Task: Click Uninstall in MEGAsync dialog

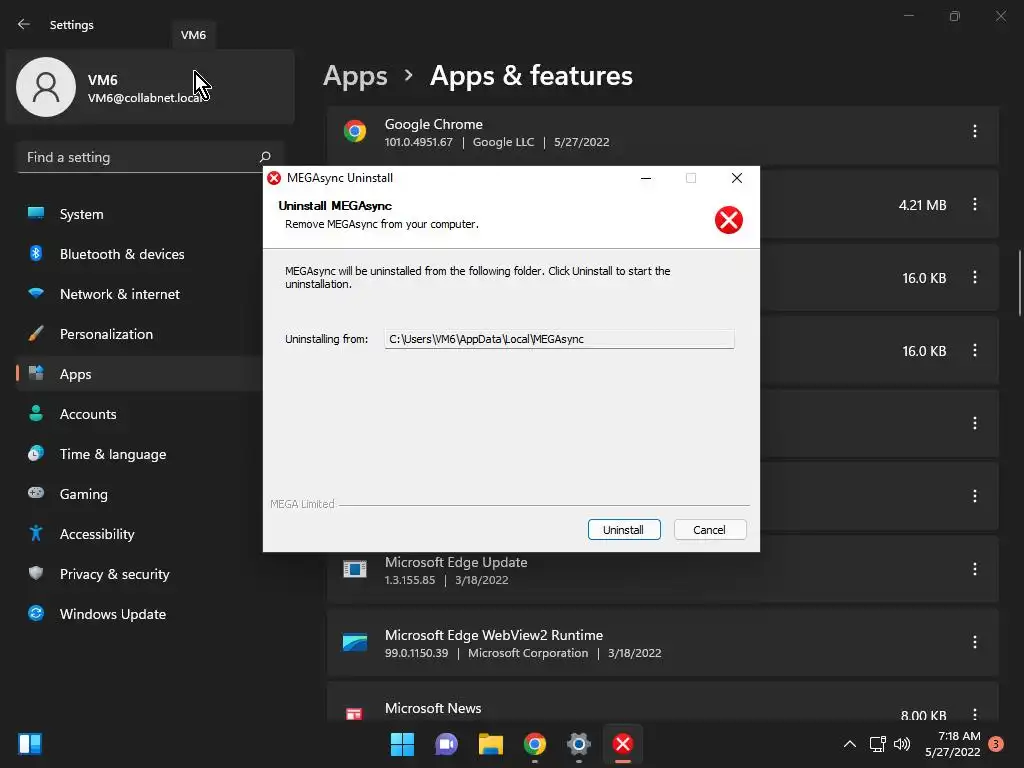Action: 624,530
